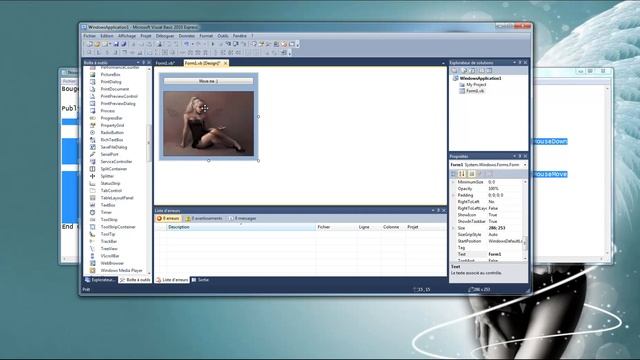Expand the Size property row
640x360 pixels.
(x=453, y=228)
